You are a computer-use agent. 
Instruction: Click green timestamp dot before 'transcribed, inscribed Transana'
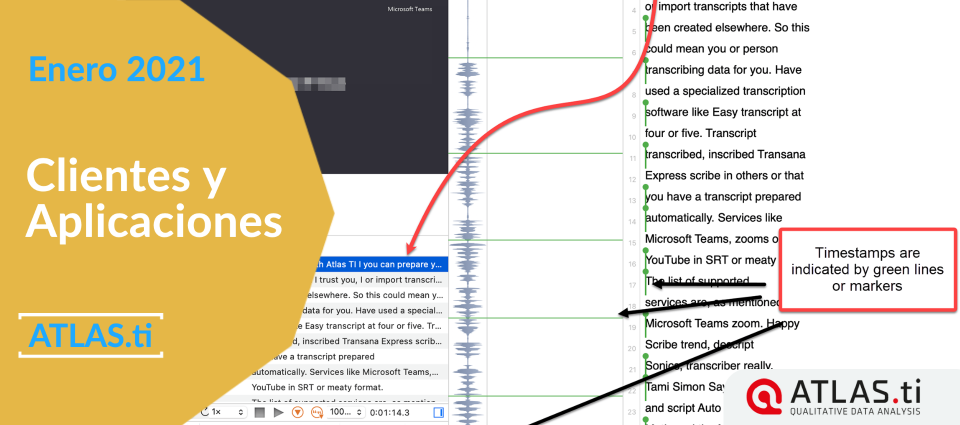(645, 145)
